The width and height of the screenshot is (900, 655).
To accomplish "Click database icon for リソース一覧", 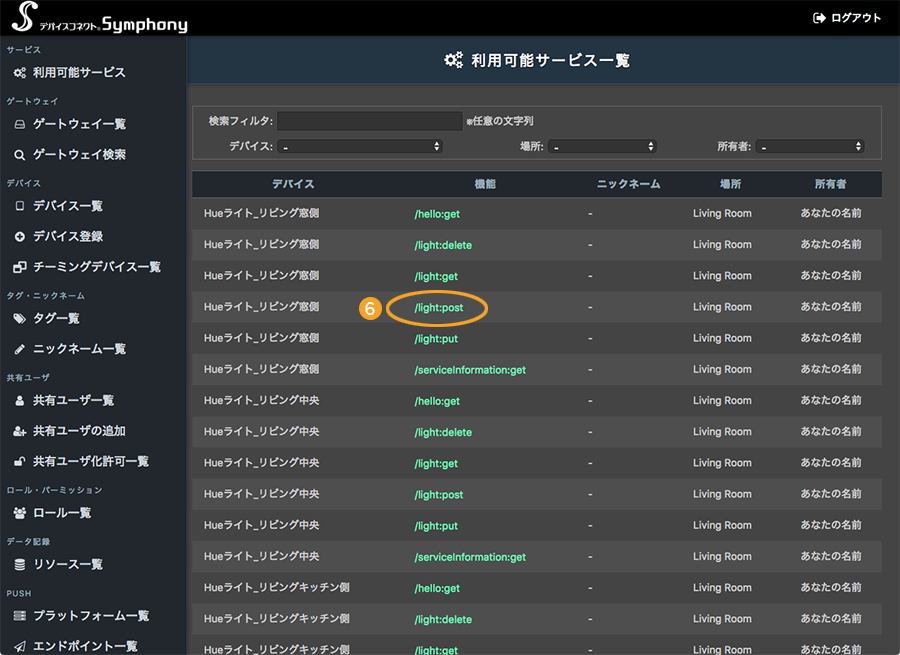I will (20, 565).
